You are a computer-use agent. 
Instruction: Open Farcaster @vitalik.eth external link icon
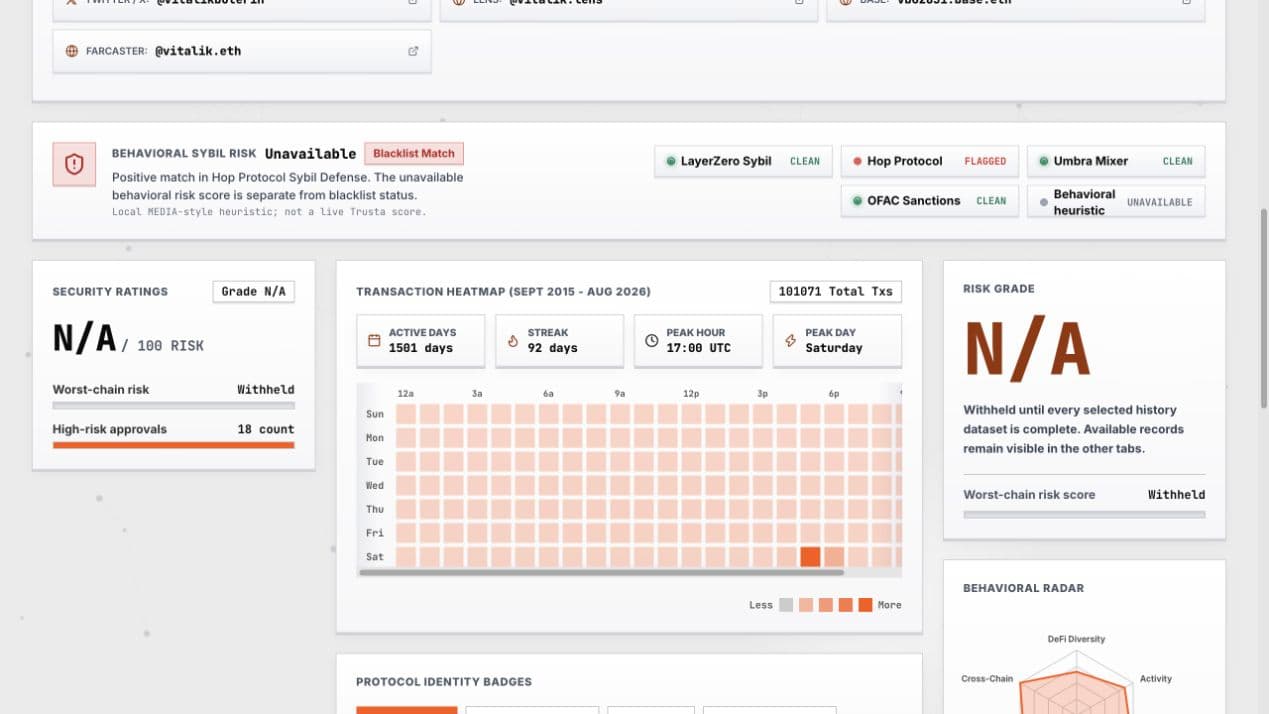(413, 51)
